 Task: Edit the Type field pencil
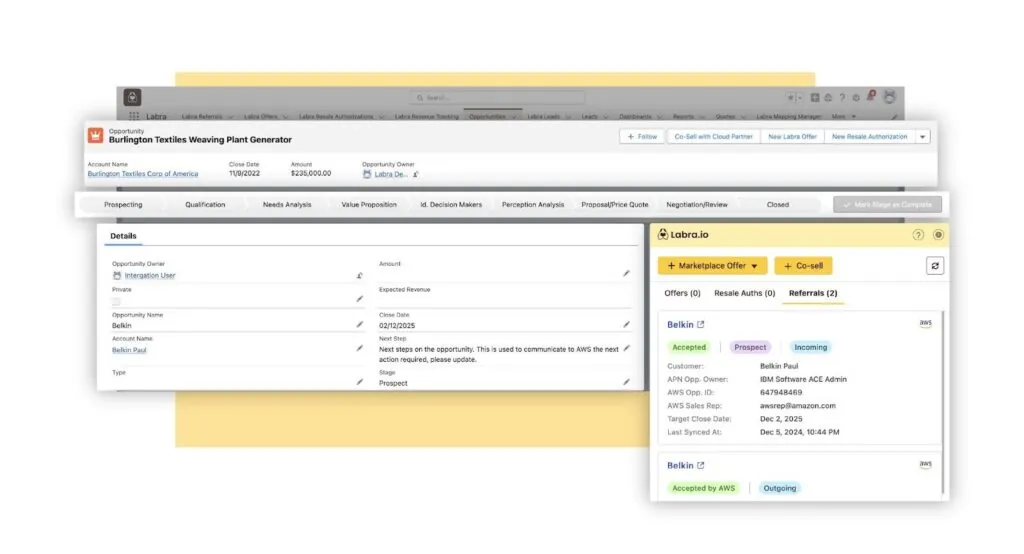pyautogui.click(x=359, y=382)
